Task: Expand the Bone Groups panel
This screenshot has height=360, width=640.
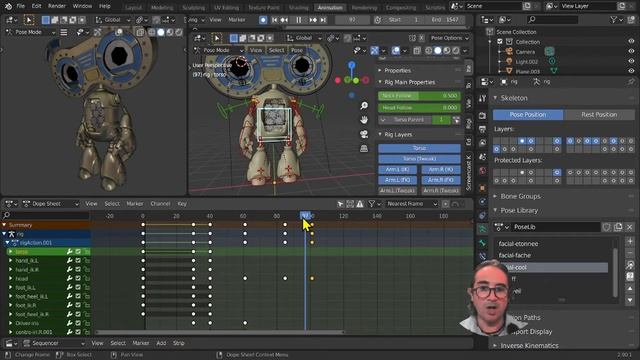Action: pos(495,196)
